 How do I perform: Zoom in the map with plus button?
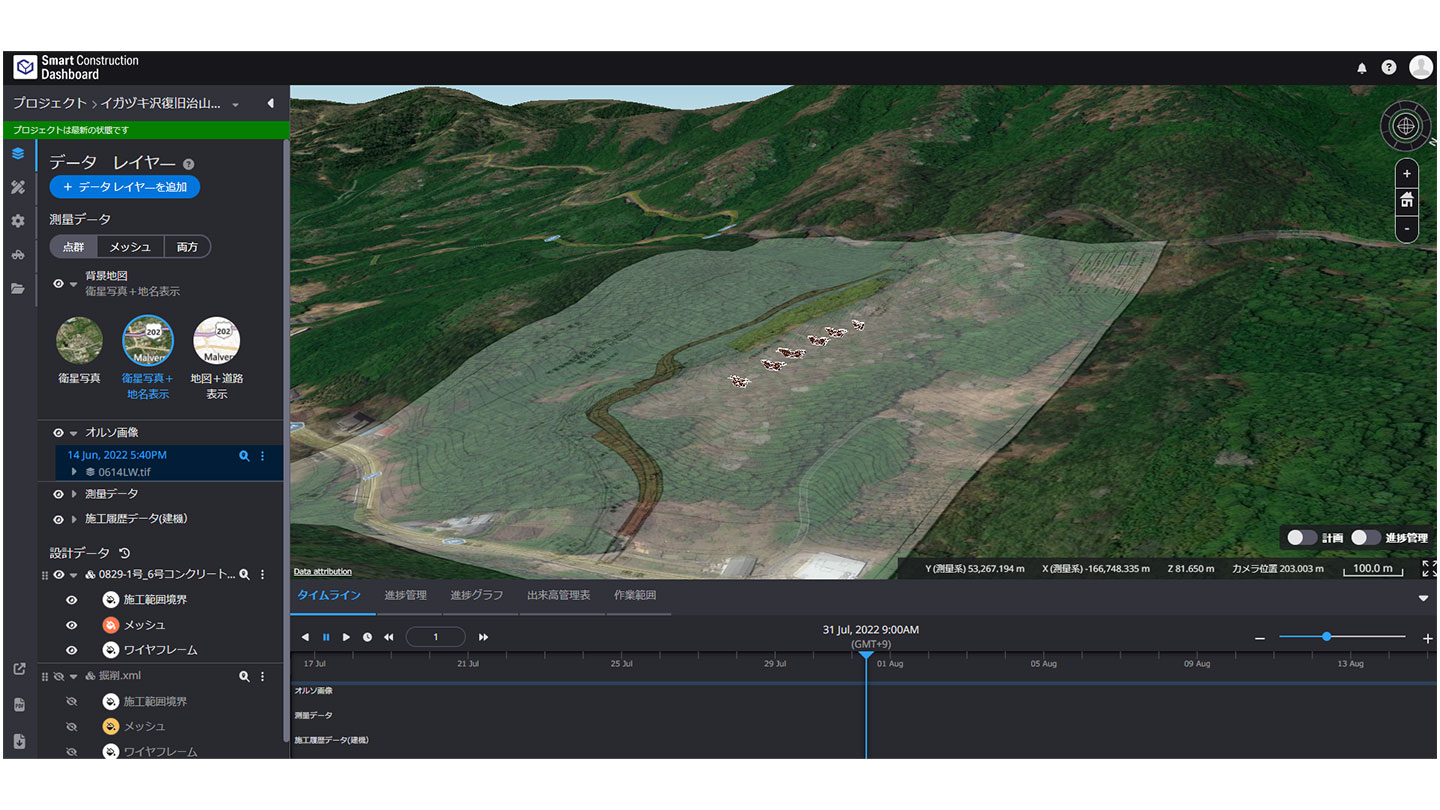pos(1407,173)
